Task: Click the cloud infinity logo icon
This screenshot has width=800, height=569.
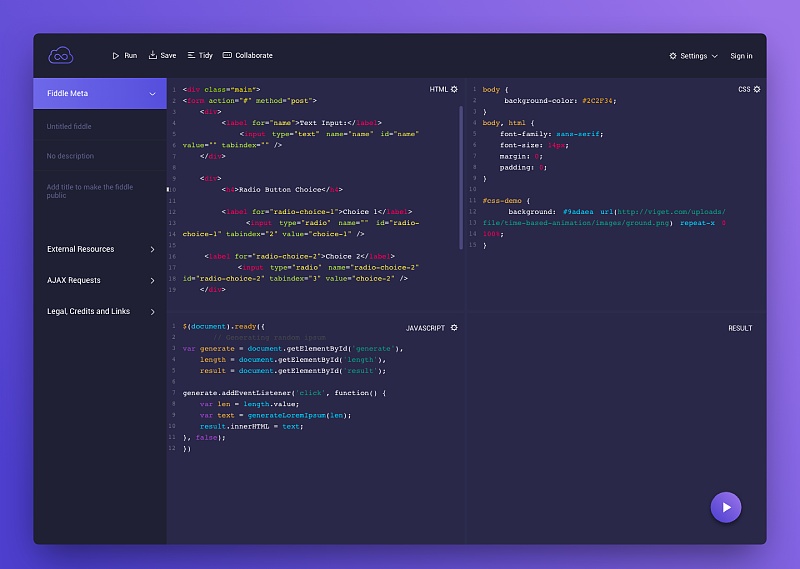Action: click(61, 55)
